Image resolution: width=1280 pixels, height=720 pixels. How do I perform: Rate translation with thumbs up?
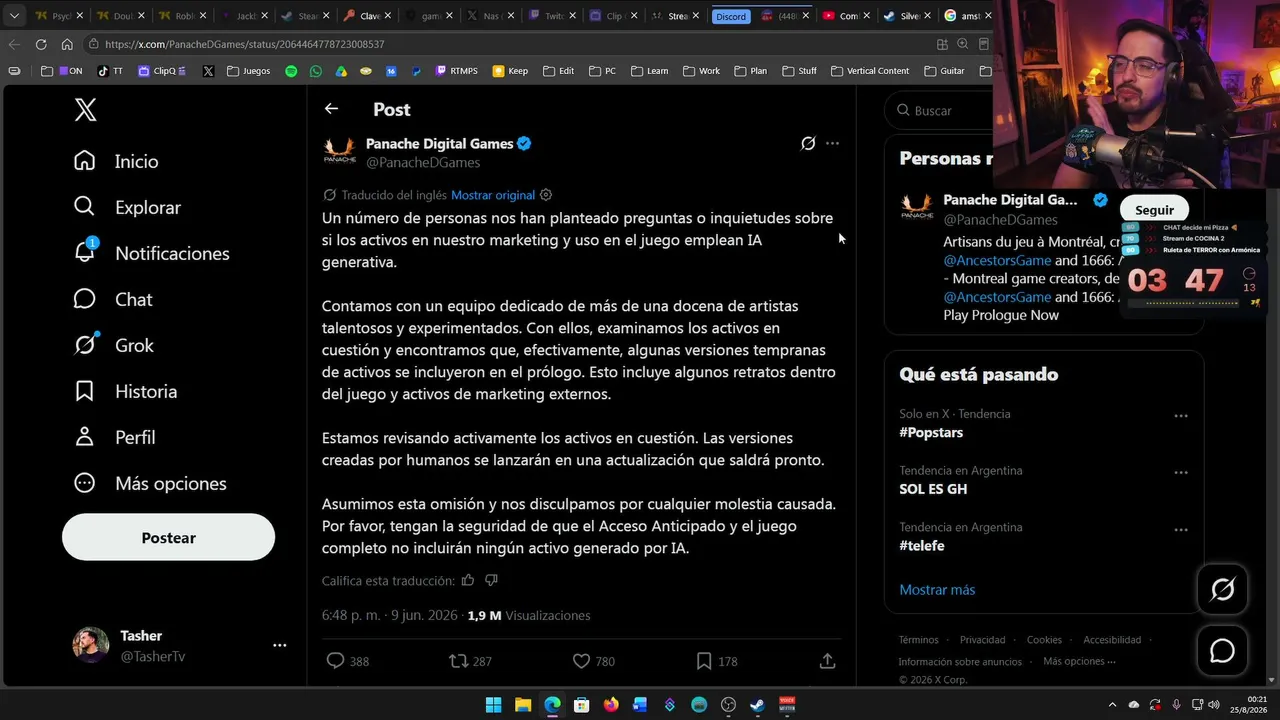coord(467,580)
